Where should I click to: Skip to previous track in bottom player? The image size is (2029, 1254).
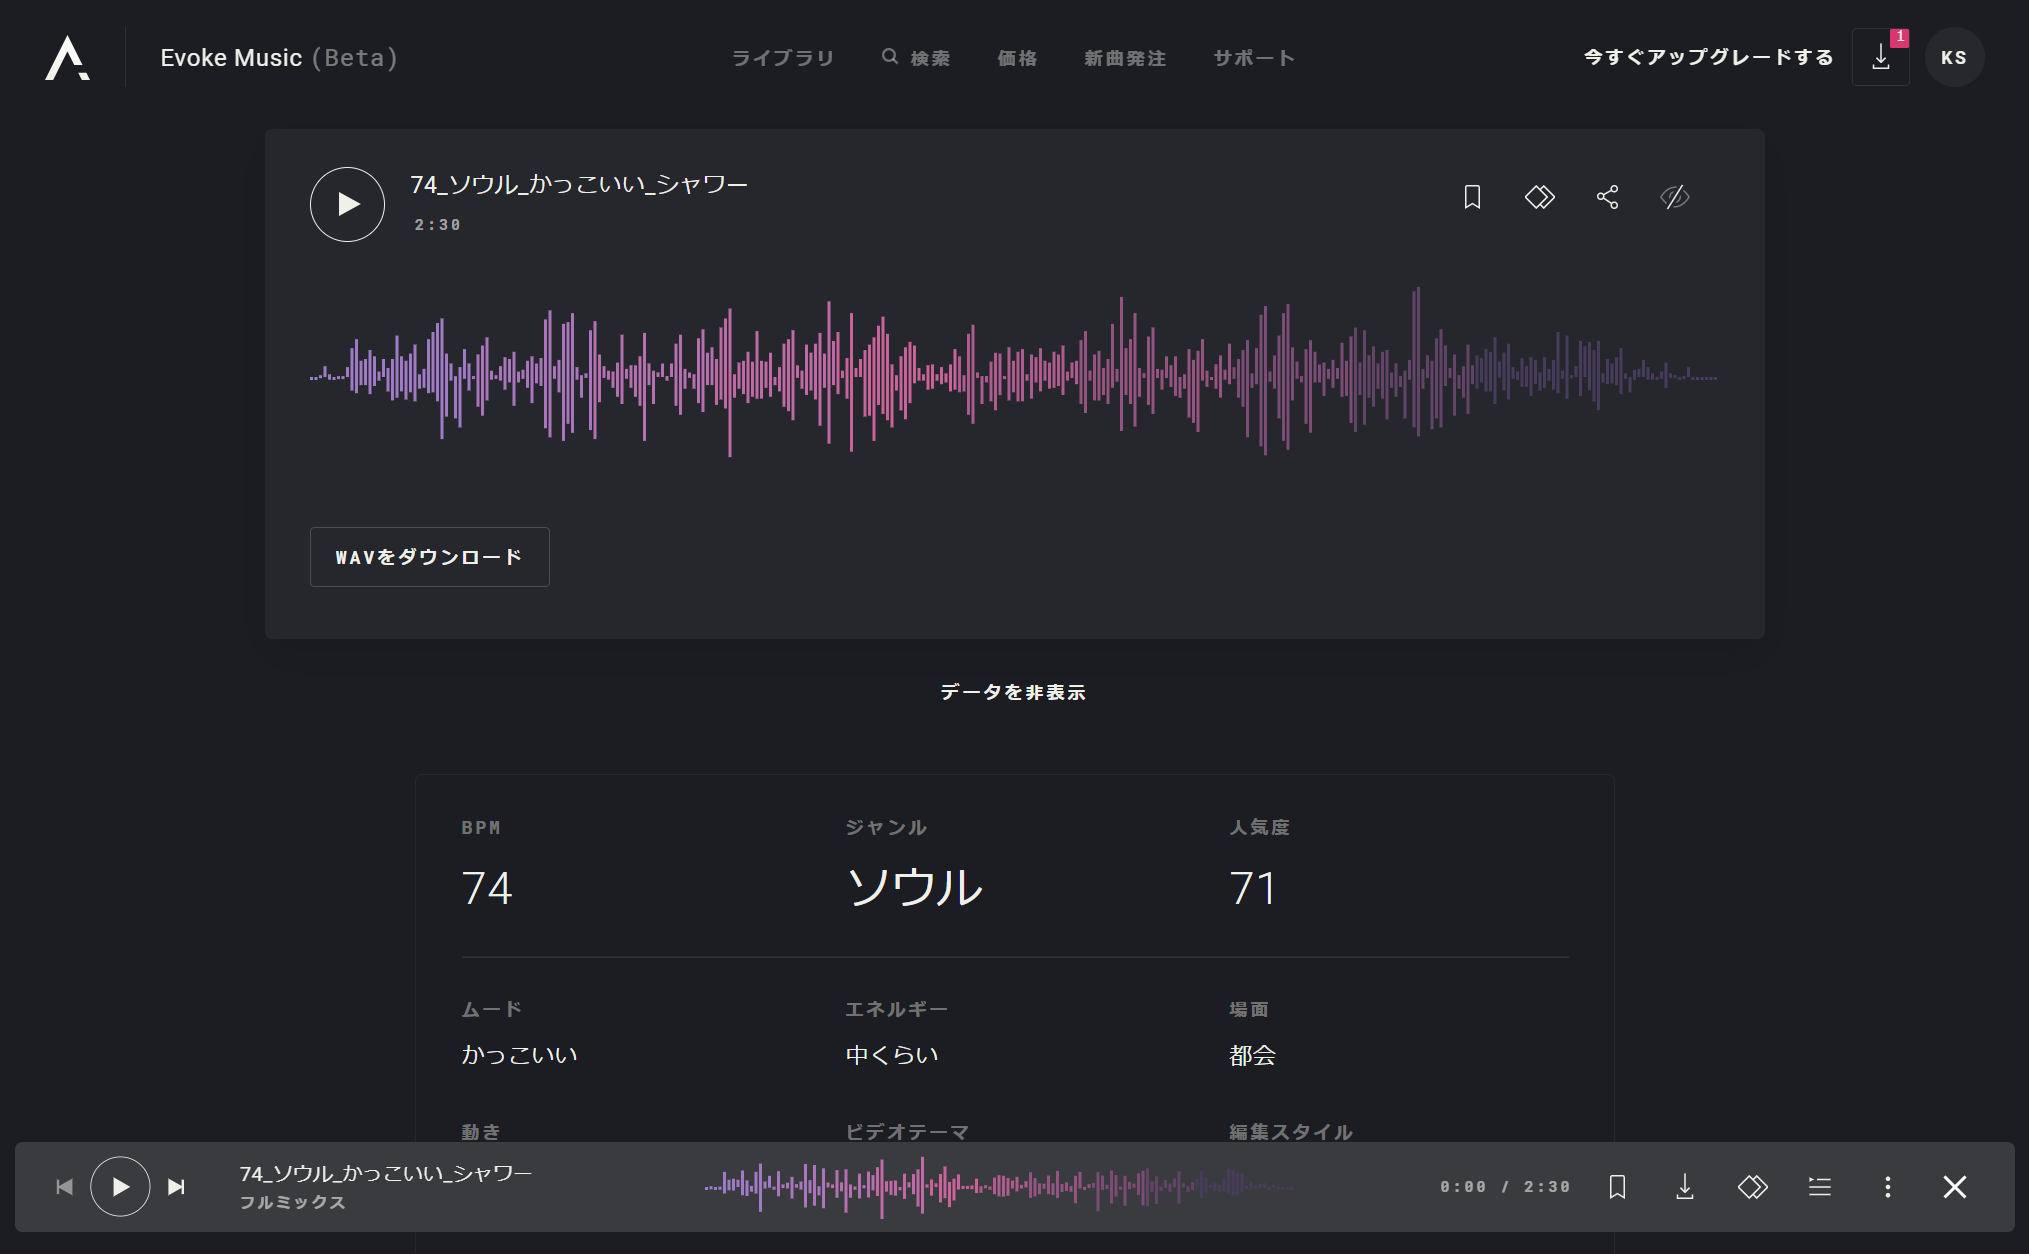coord(65,1187)
